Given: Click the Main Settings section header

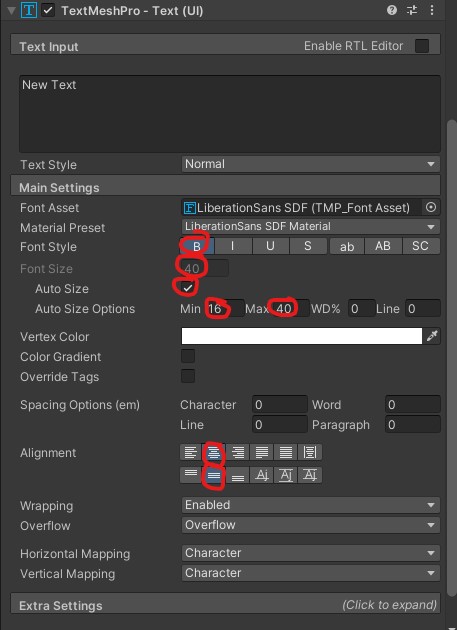Looking at the screenshot, I should tap(225, 187).
